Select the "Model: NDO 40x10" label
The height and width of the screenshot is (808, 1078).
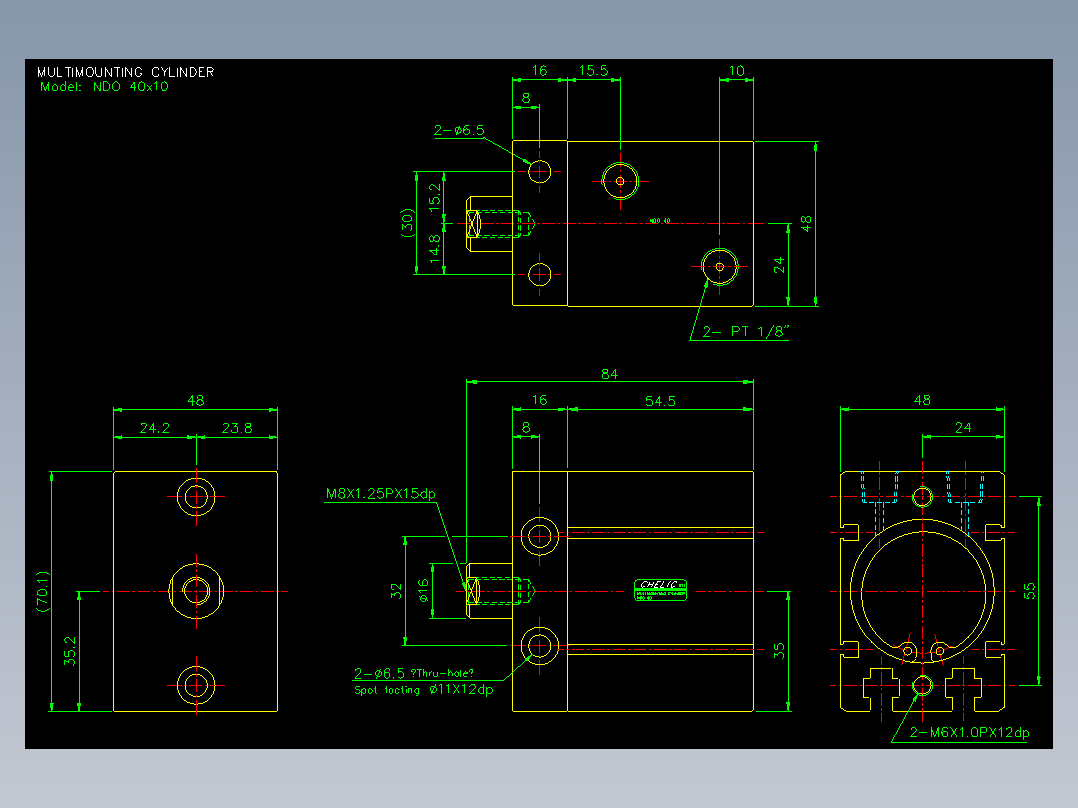104,87
